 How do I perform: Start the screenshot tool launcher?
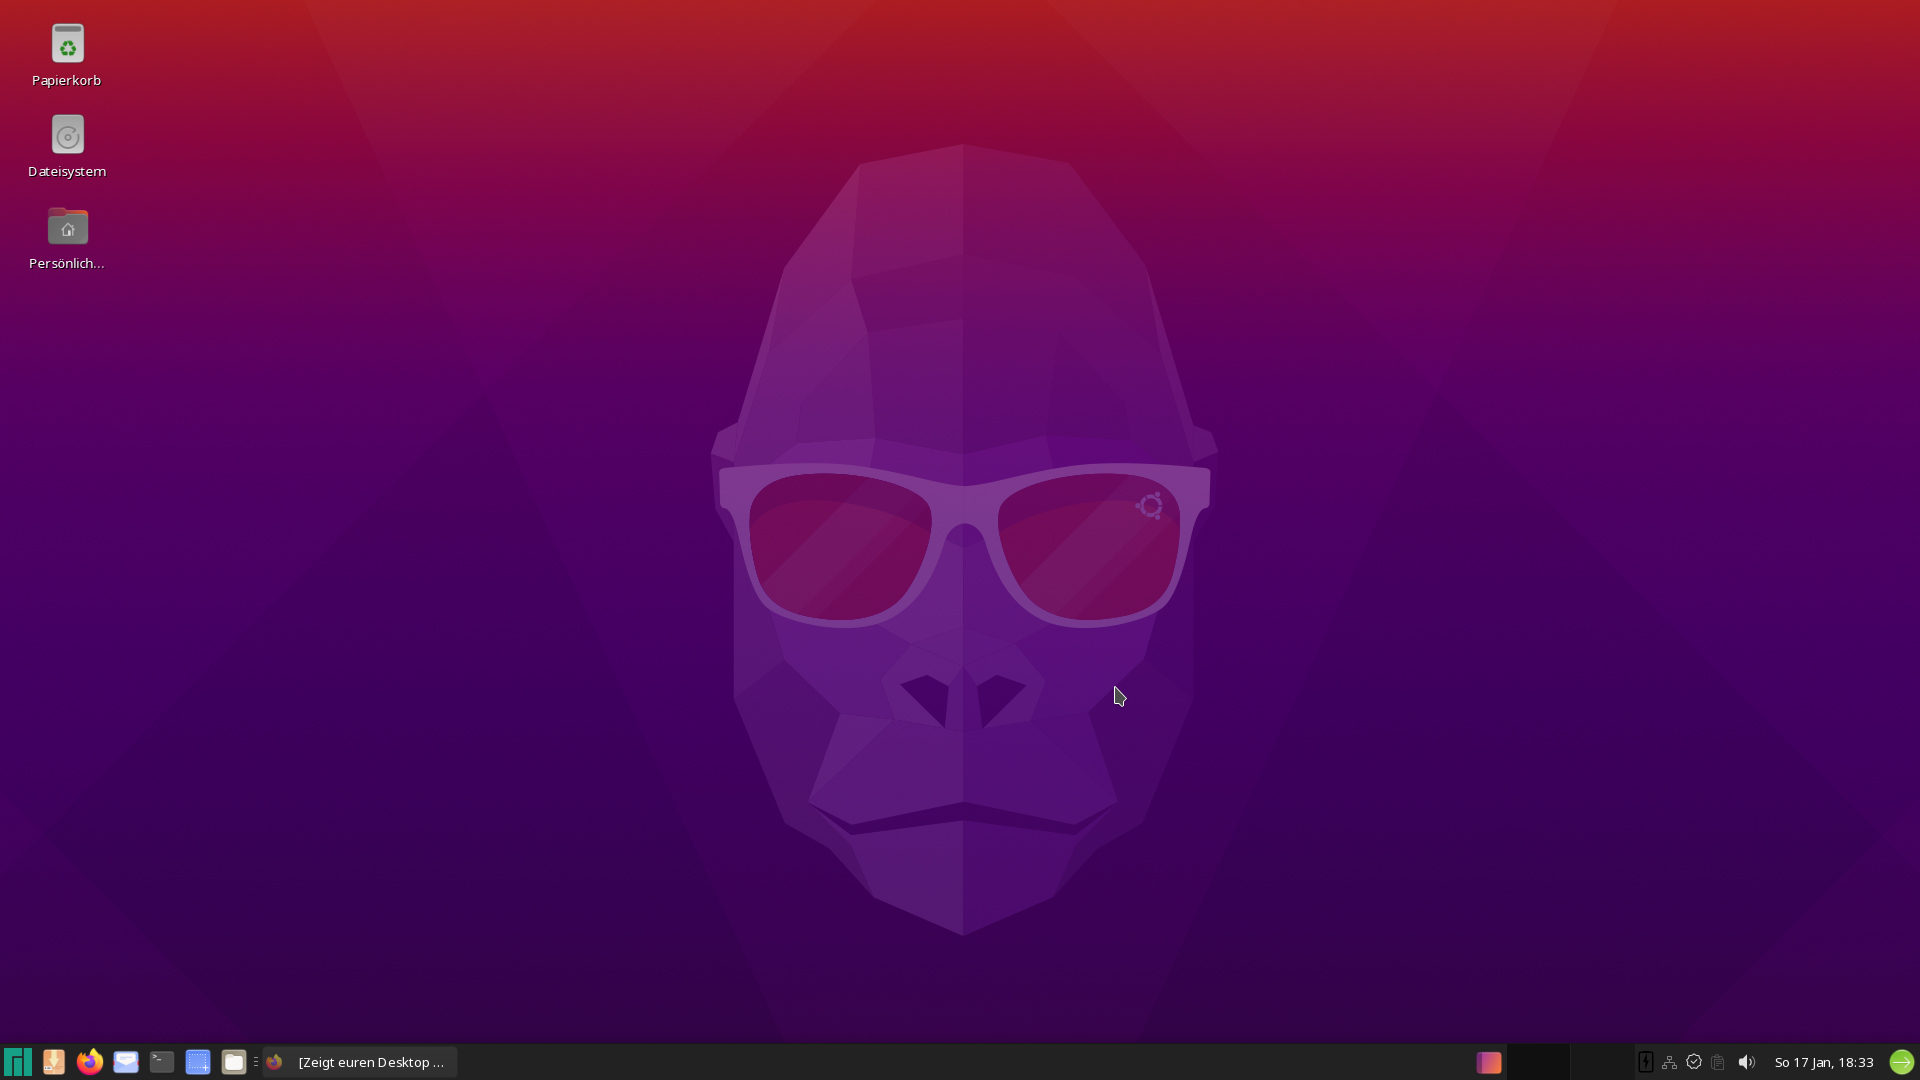(x=198, y=1062)
